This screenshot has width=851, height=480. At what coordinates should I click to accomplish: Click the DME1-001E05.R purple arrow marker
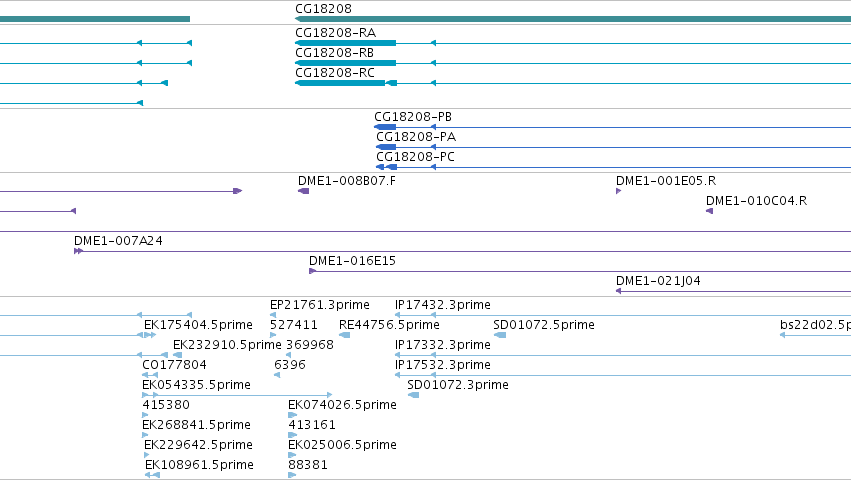(619, 191)
